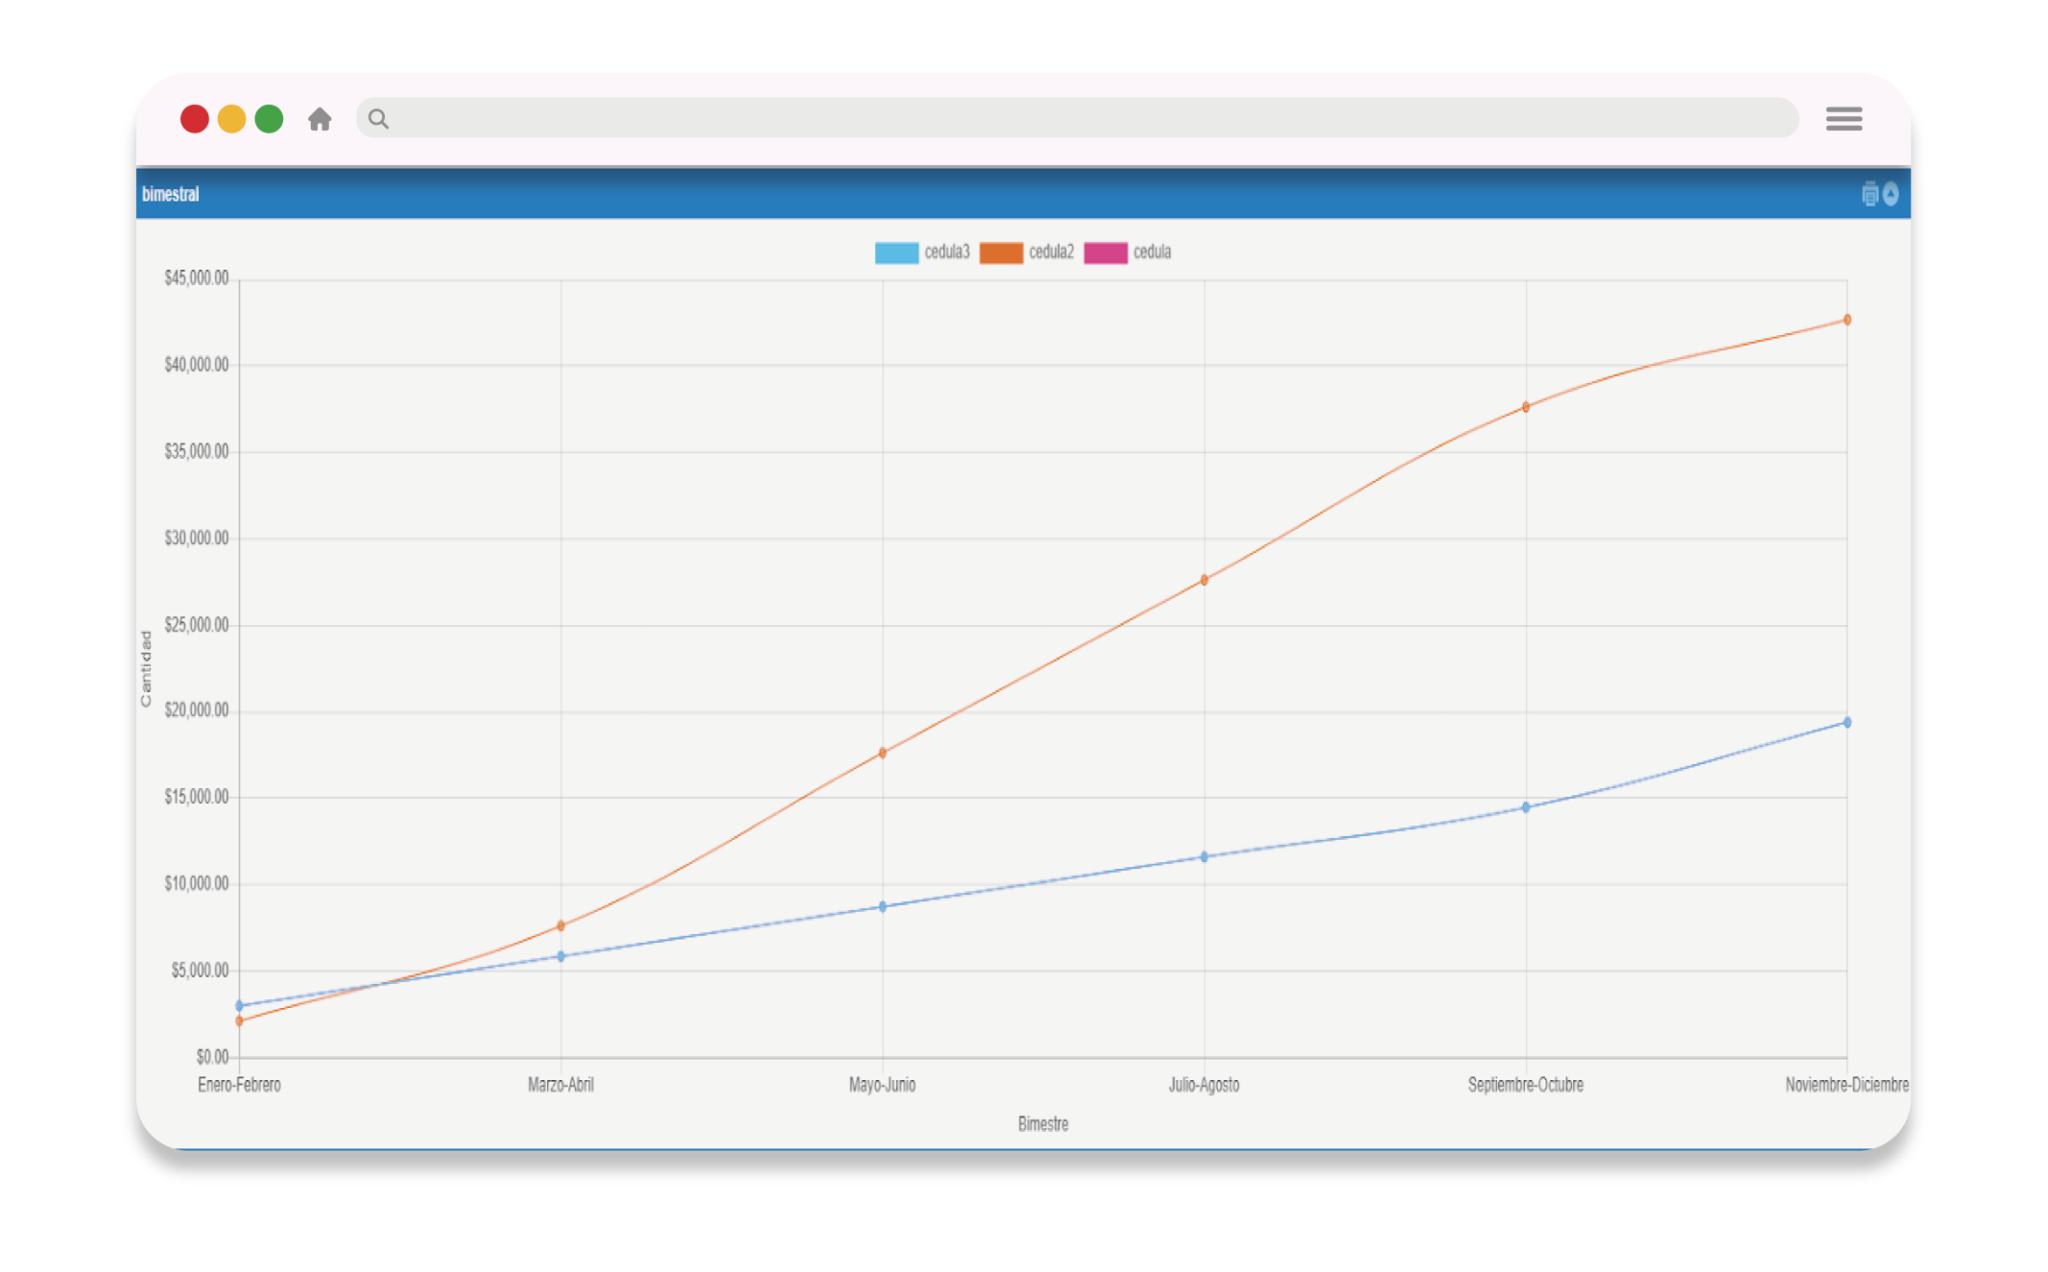The width and height of the screenshot is (2048, 1272).
Task: Click orange data point at Septiembre-Octubre
Action: [1526, 407]
